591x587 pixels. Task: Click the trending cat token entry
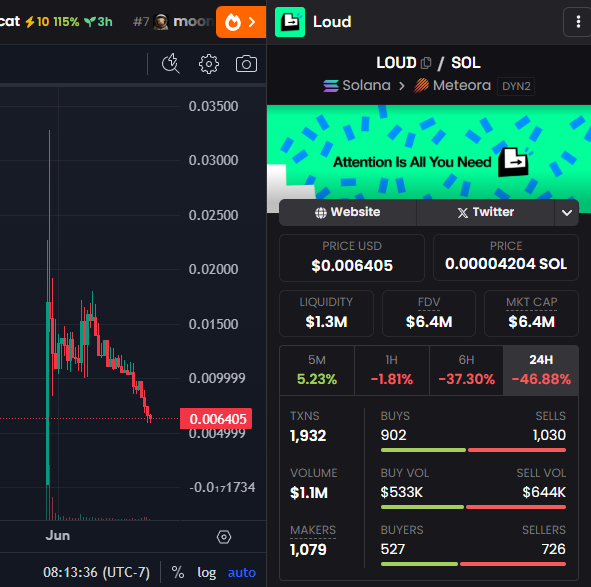(x=57, y=22)
